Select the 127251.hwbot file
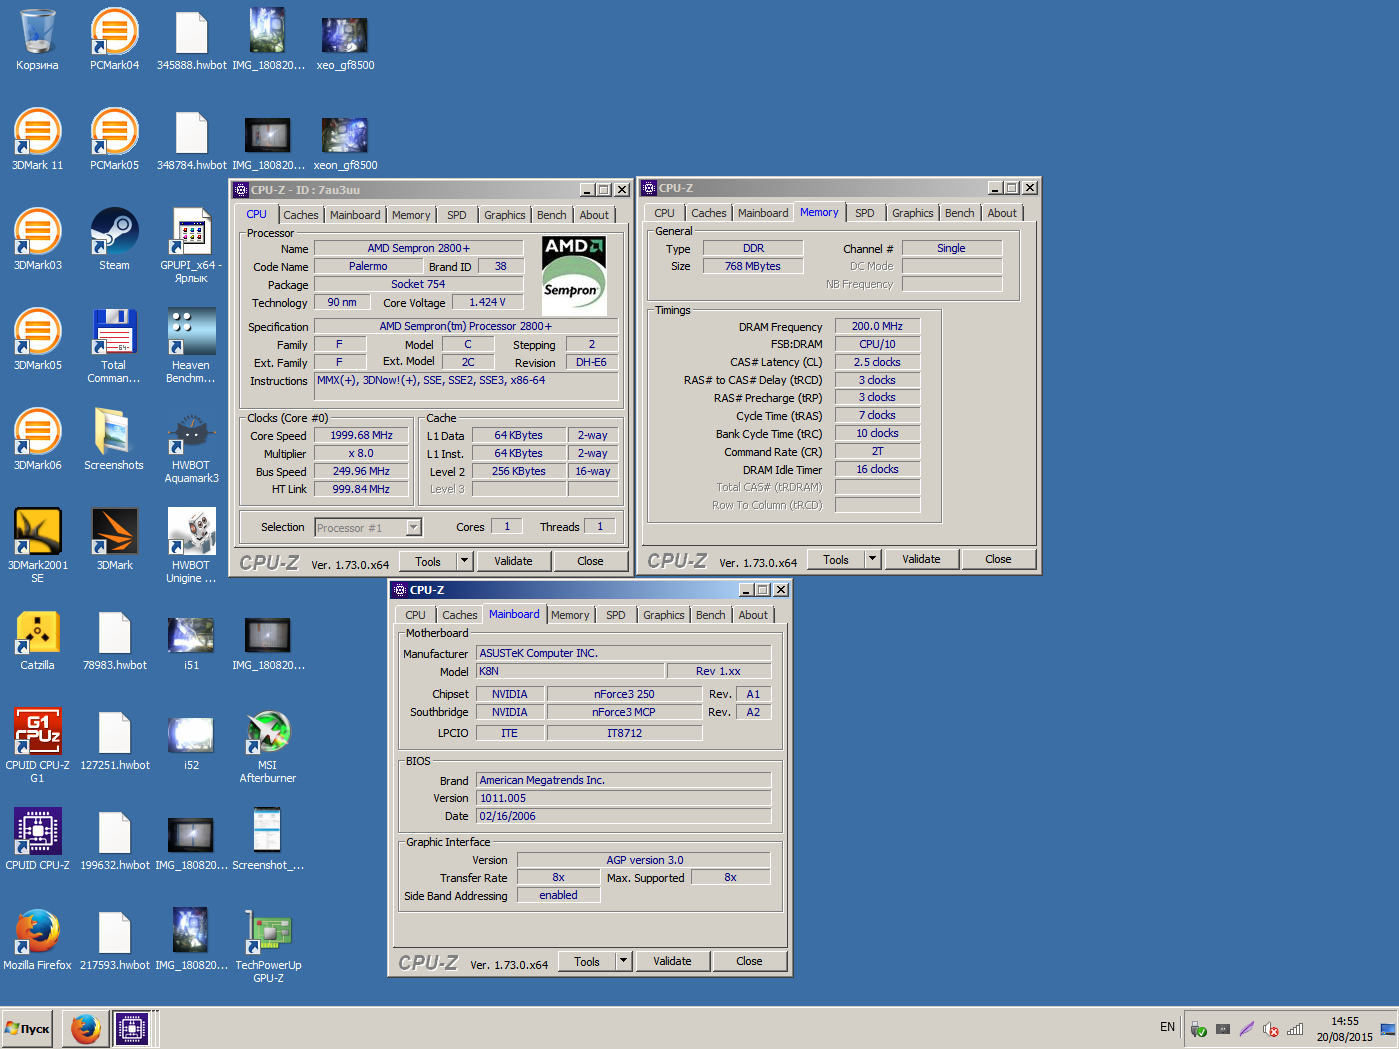Image resolution: width=1399 pixels, height=1049 pixels. click(114, 740)
